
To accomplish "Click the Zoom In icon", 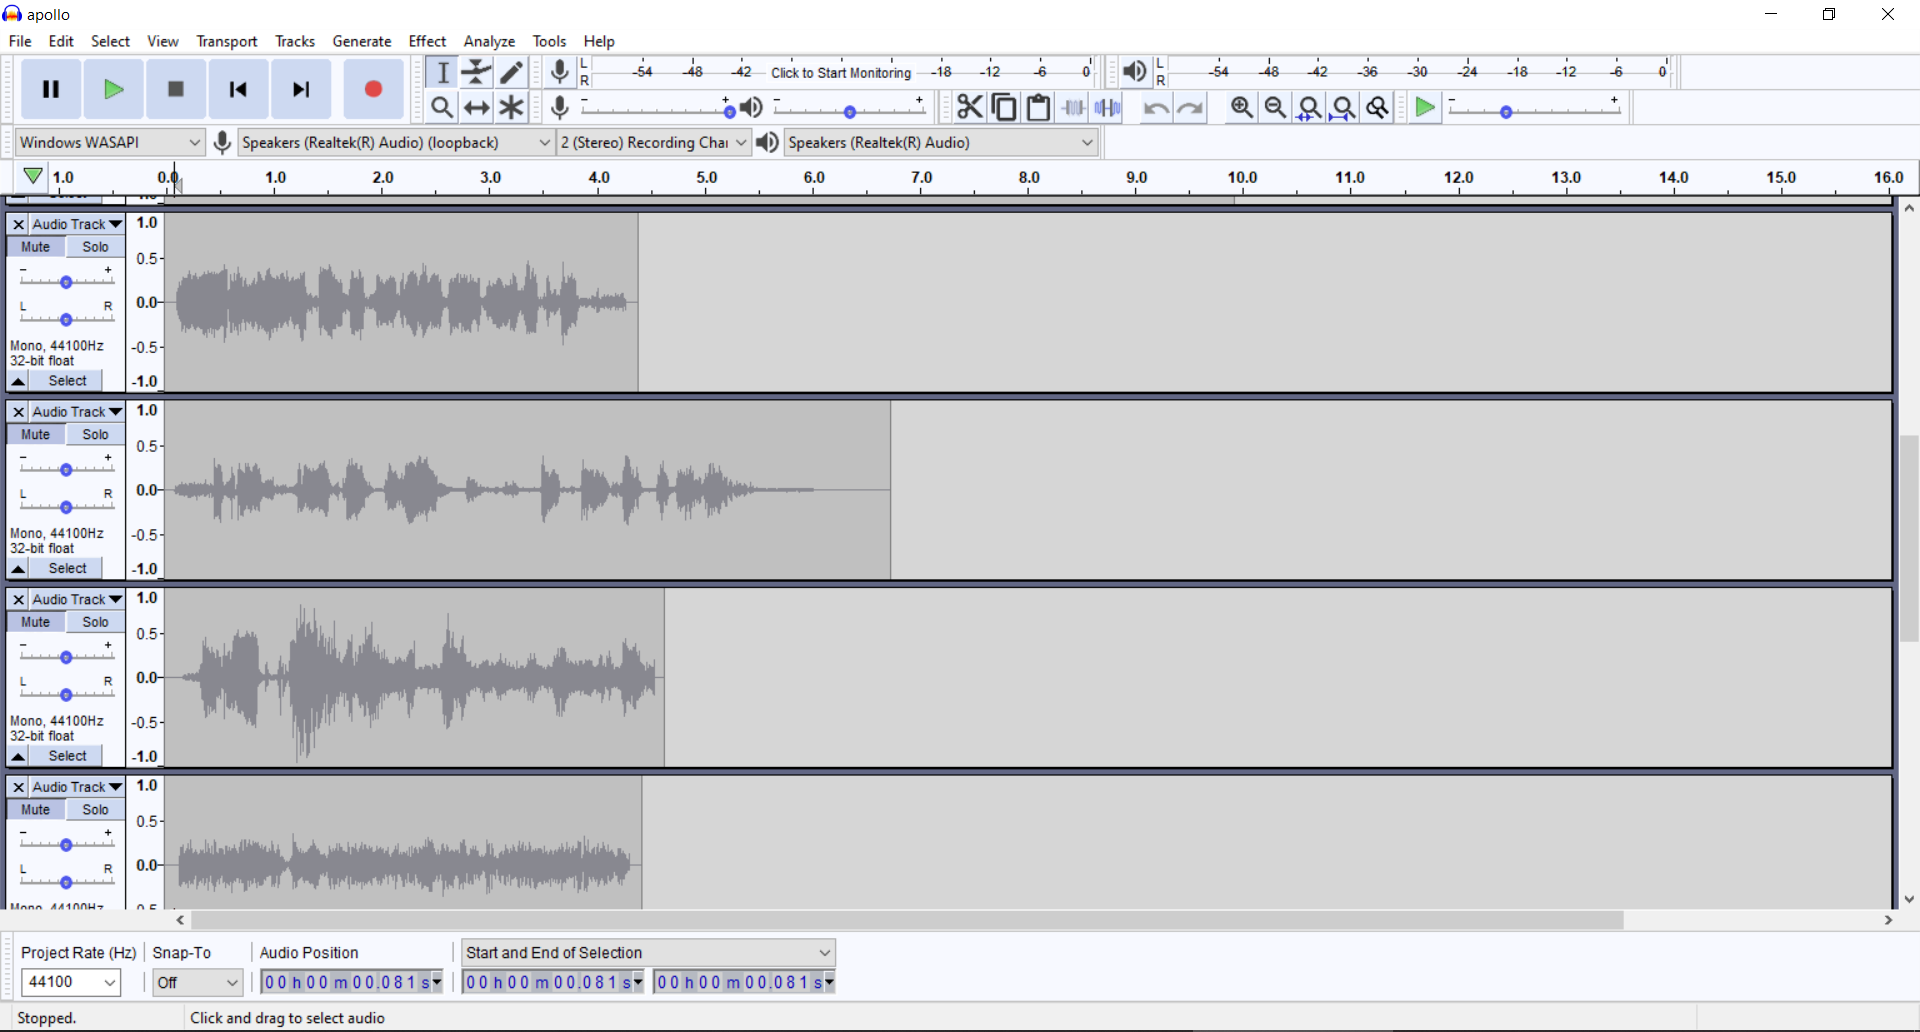I will [x=1241, y=107].
